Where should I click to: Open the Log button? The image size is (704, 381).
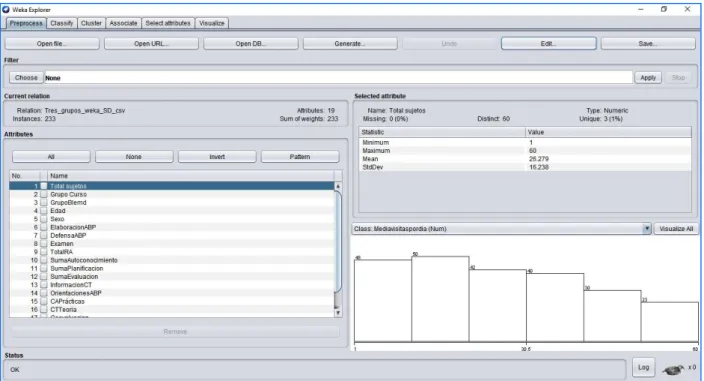pos(643,368)
